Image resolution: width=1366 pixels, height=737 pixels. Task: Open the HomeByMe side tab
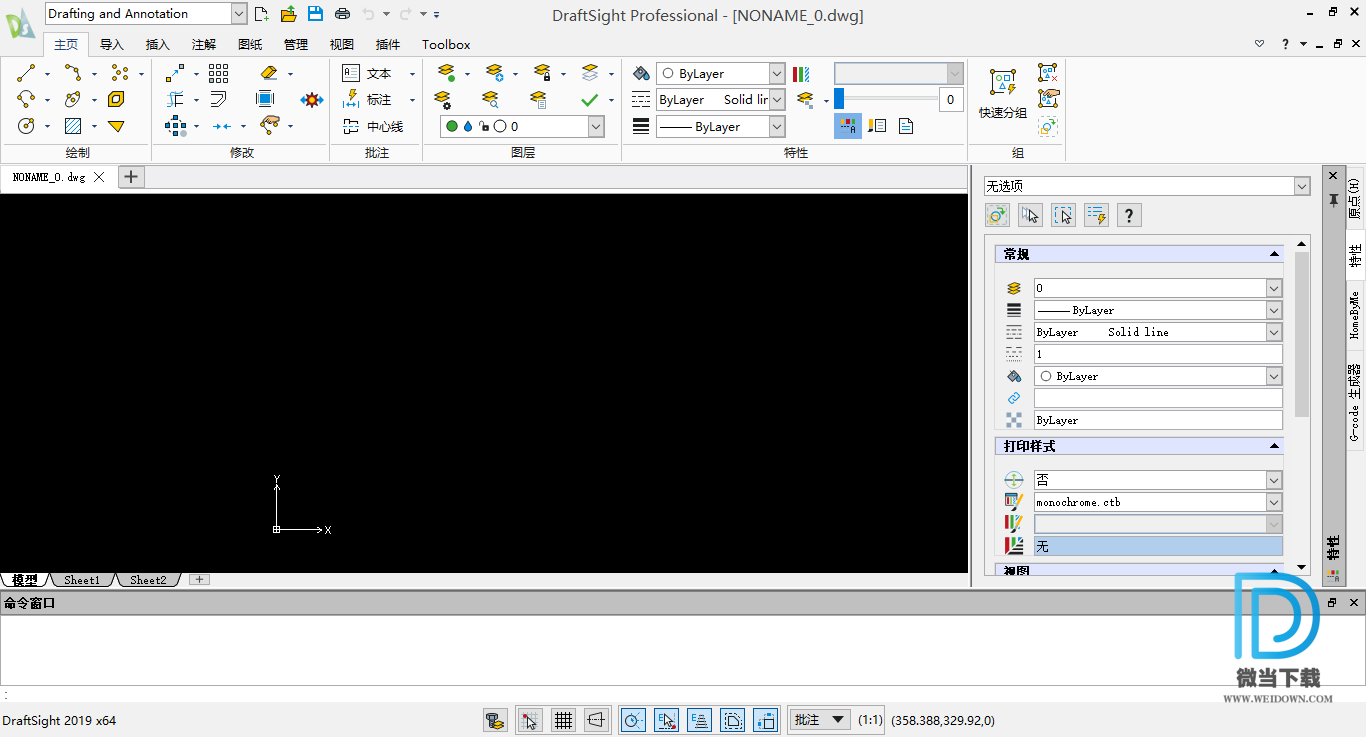pyautogui.click(x=1355, y=316)
